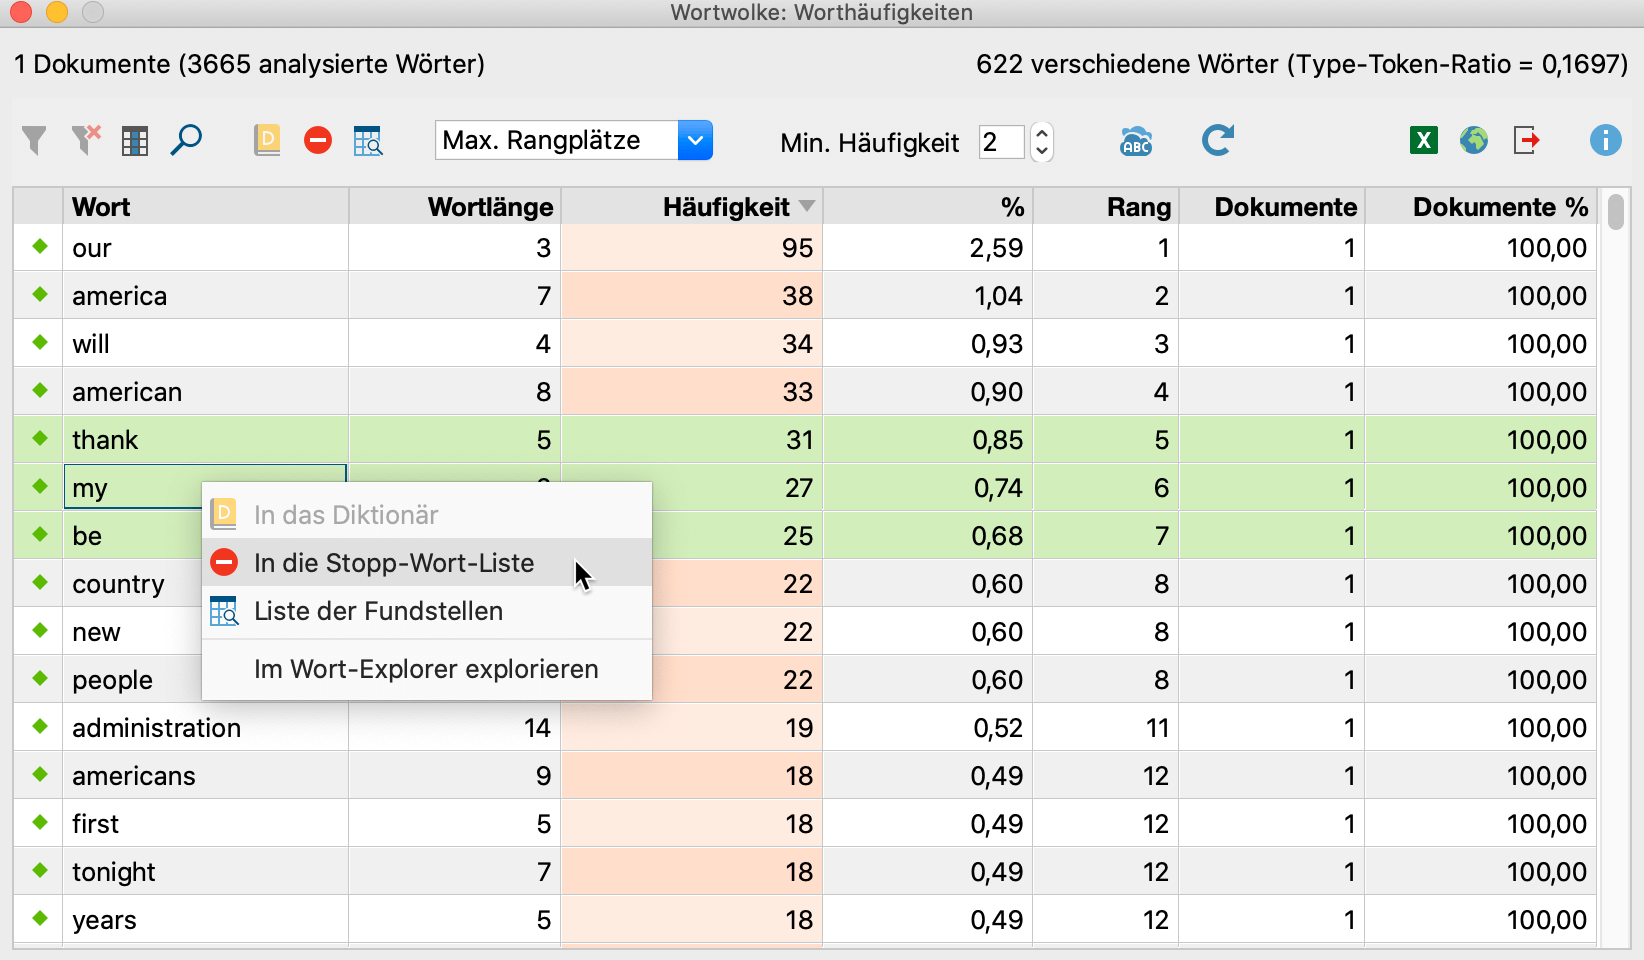The height and width of the screenshot is (960, 1644).
Task: Choose In das Diktionär from context menu
Action: click(x=427, y=515)
